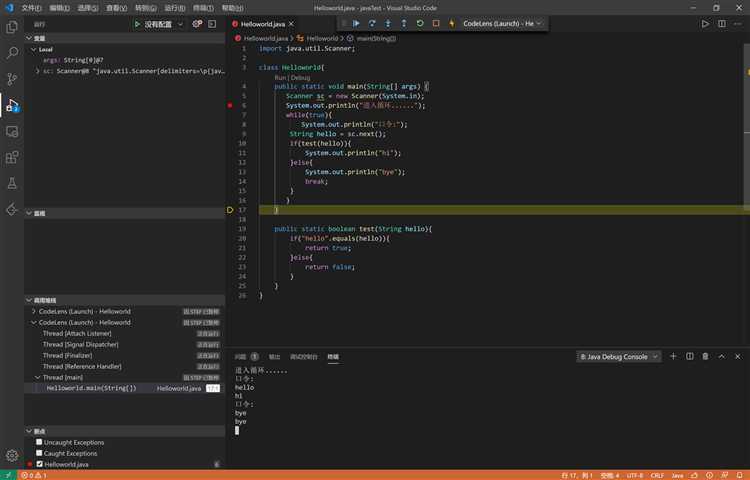Click Step Out in the debug toolbar
This screenshot has width=750, height=480.
[404, 23]
